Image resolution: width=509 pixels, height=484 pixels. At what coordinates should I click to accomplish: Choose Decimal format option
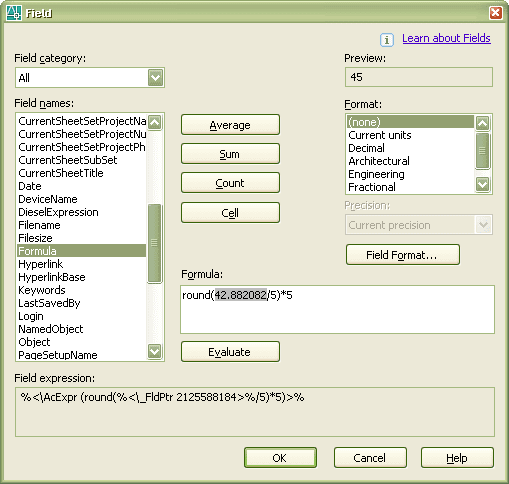click(x=366, y=148)
